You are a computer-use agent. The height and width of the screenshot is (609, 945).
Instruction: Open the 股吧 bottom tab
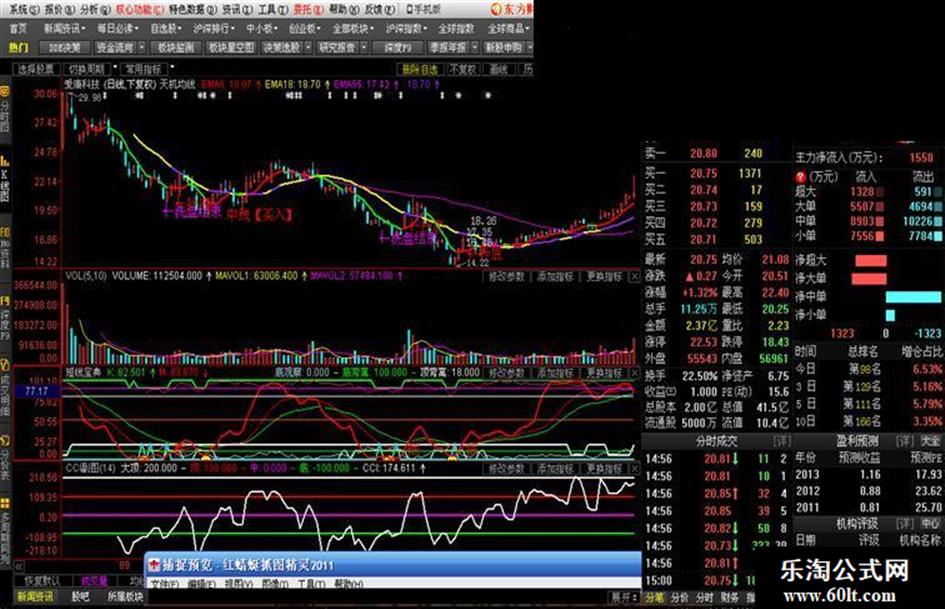80,597
